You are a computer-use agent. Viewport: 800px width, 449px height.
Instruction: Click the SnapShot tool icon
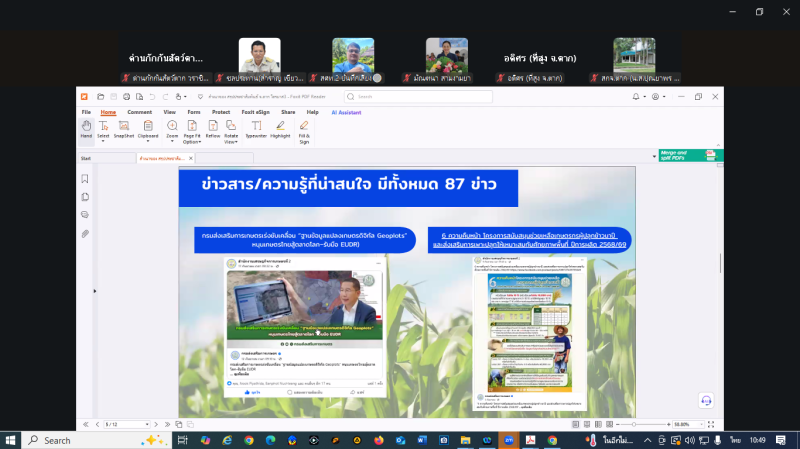(x=124, y=129)
